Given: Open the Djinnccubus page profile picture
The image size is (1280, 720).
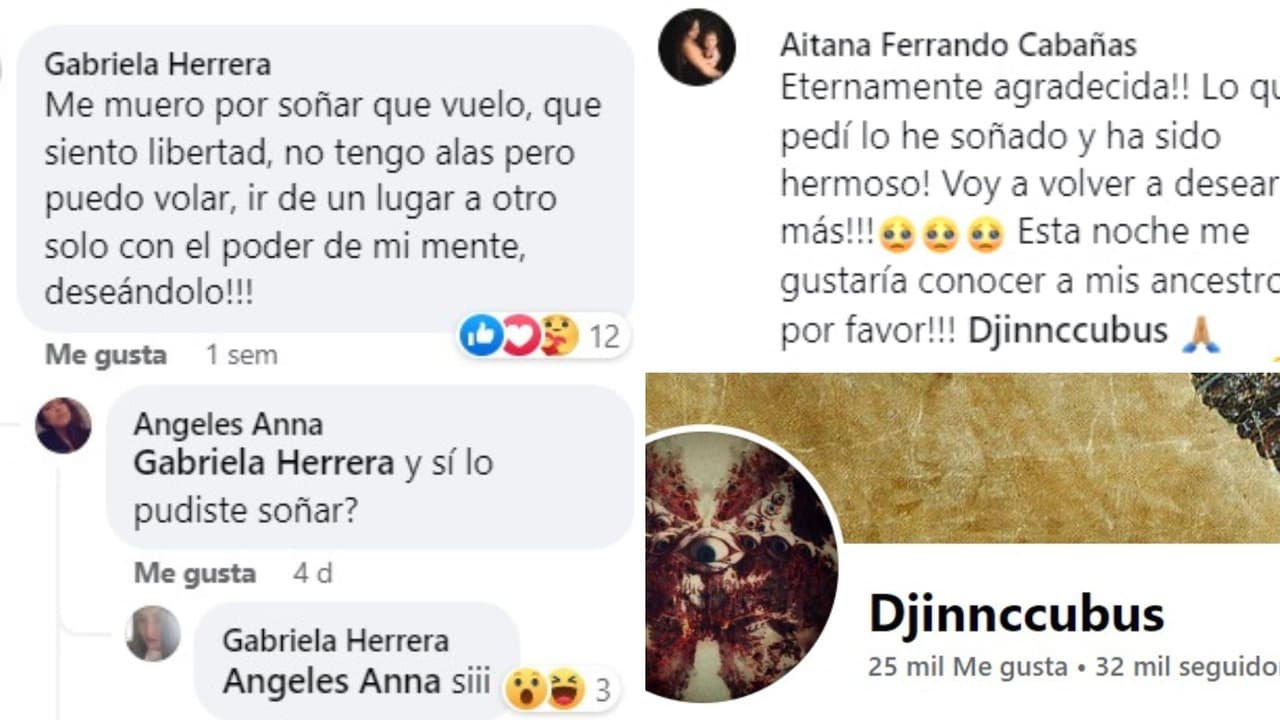Looking at the screenshot, I should pos(741,566).
